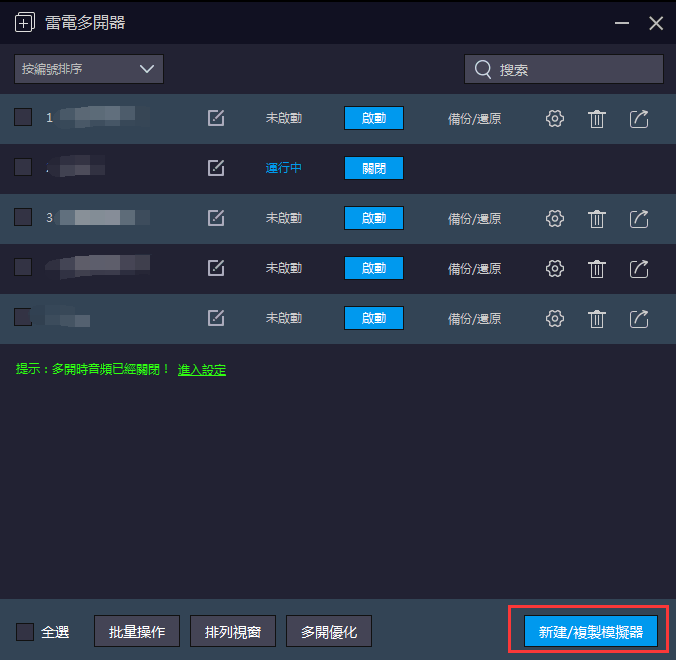
Task: Tick the checkbox for emulator row 1
Action: (x=23, y=118)
